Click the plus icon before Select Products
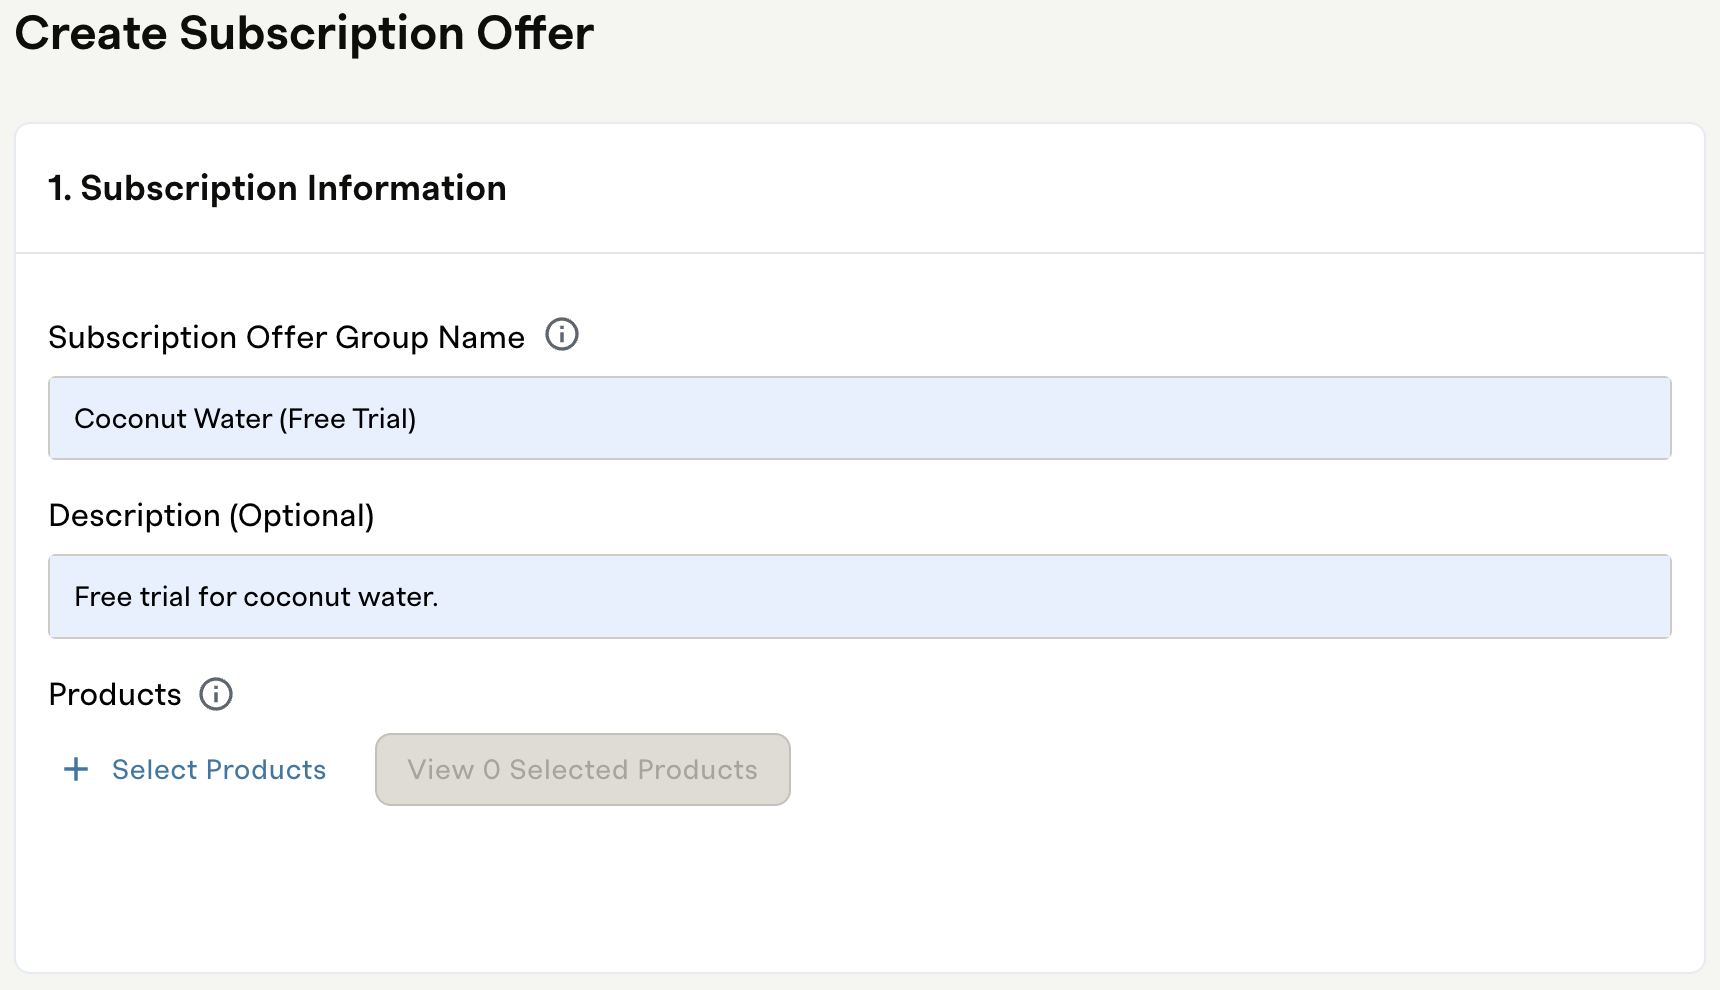Image resolution: width=1720 pixels, height=990 pixels. tap(76, 769)
